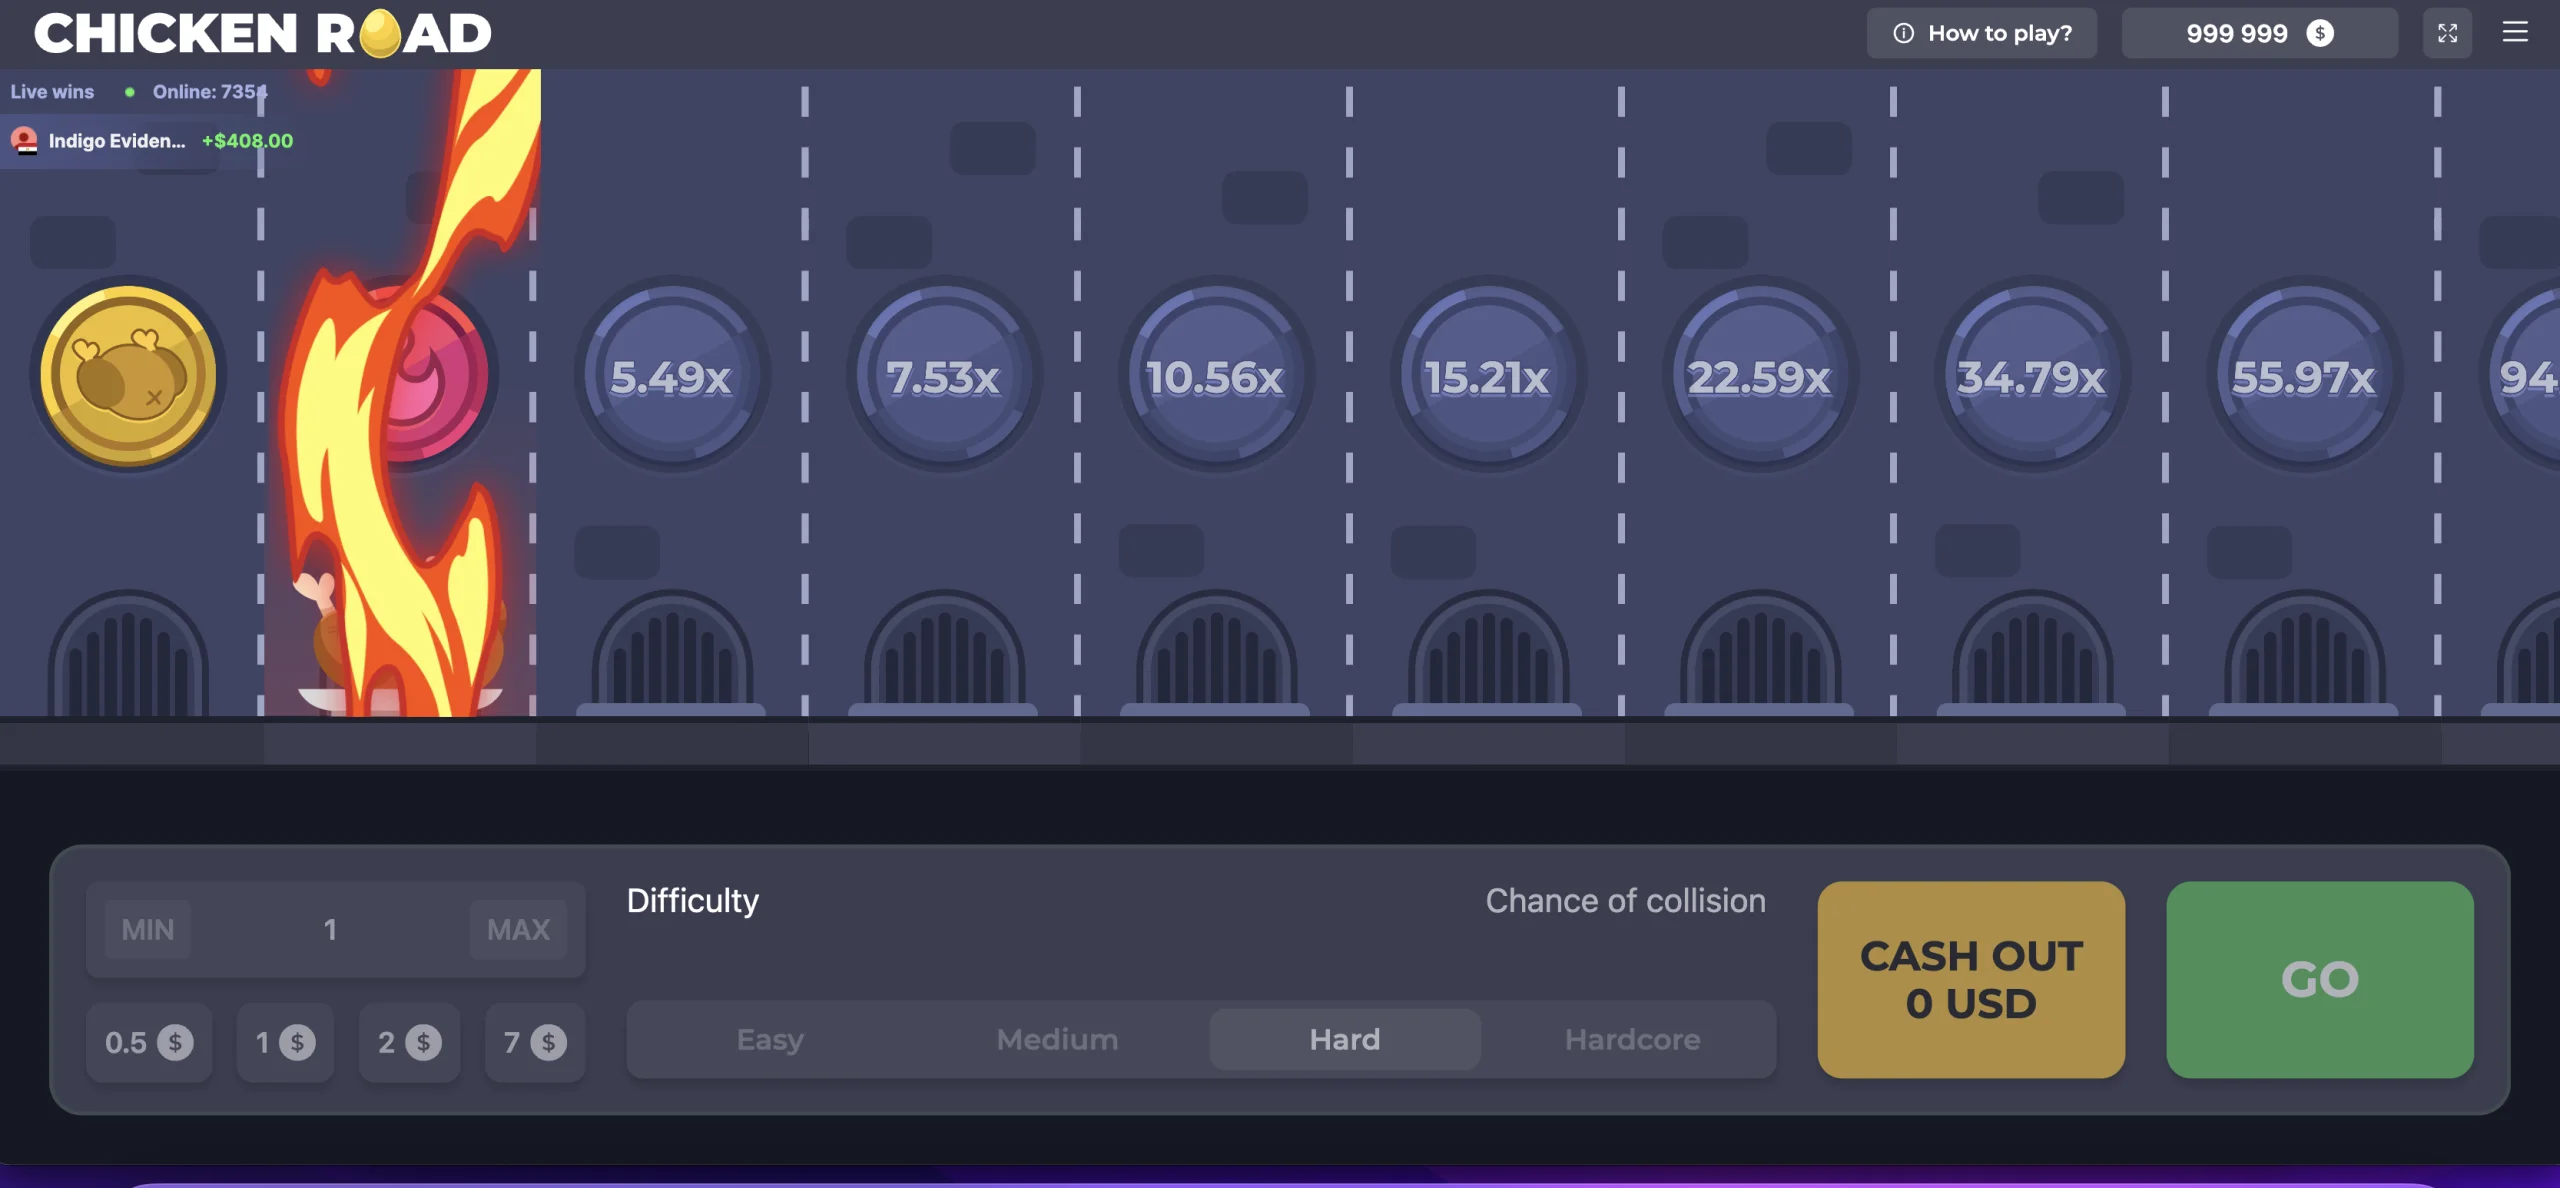Click the Difficulty label
The width and height of the screenshot is (2560, 1188).
click(693, 901)
